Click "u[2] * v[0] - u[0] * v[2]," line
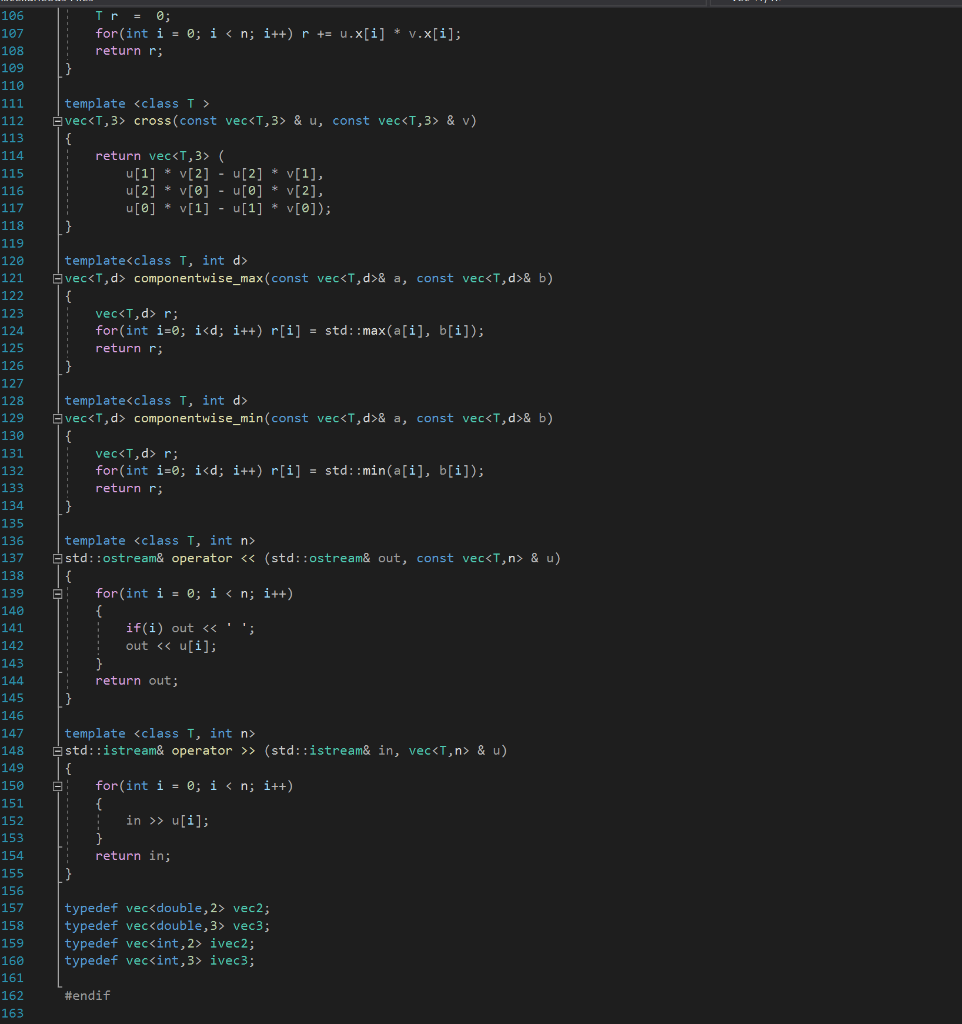The height and width of the screenshot is (1024, 962). 225,191
